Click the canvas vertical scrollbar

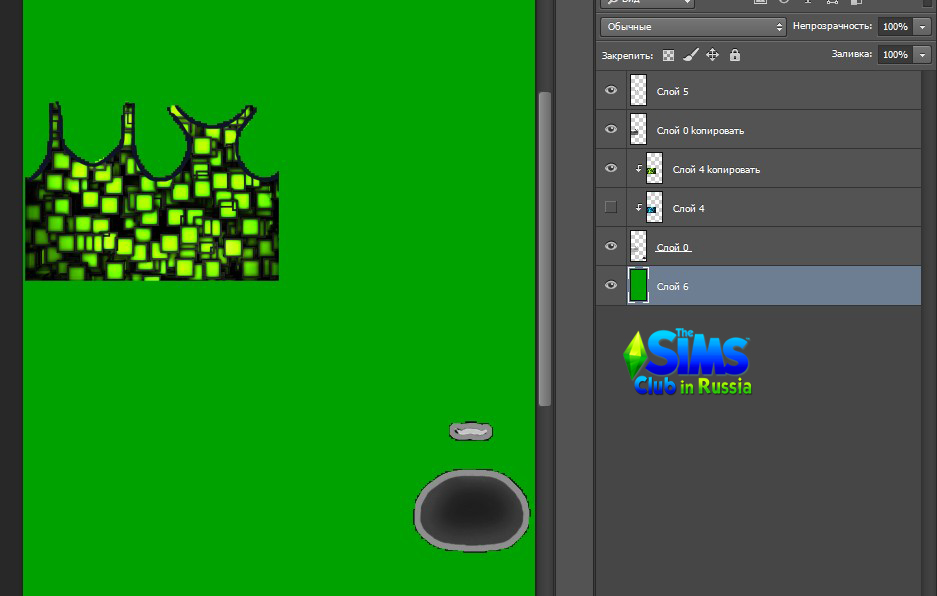[545, 248]
